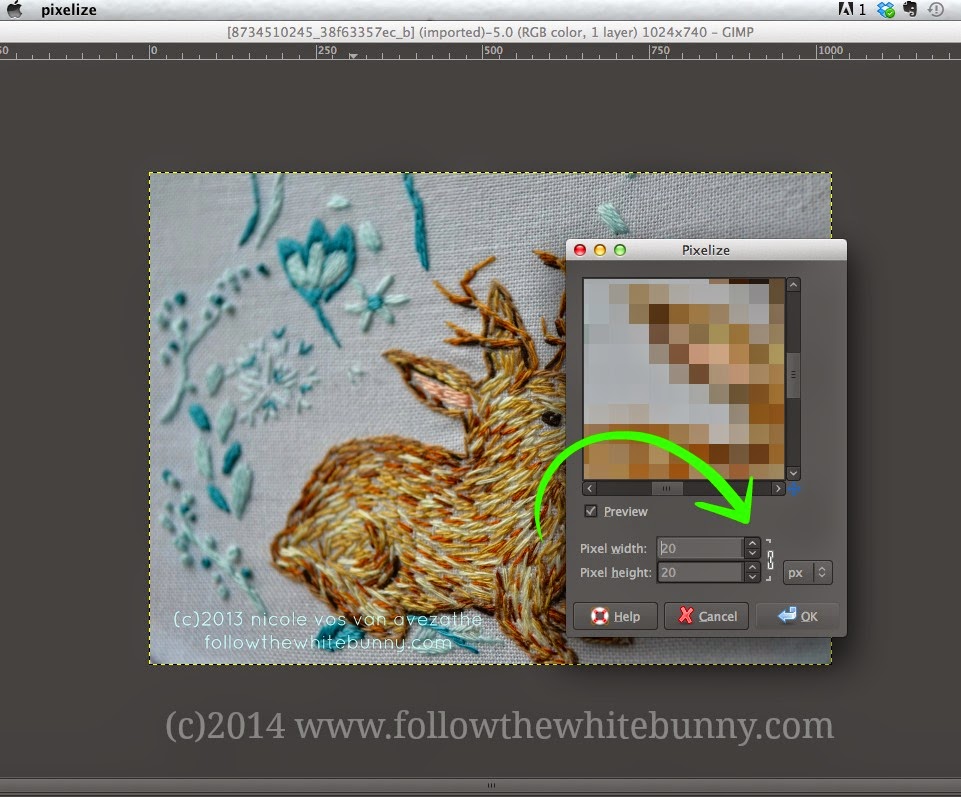Click the preview horizontal scrollbar handle
Screen dimensions: 961x797
coord(666,489)
